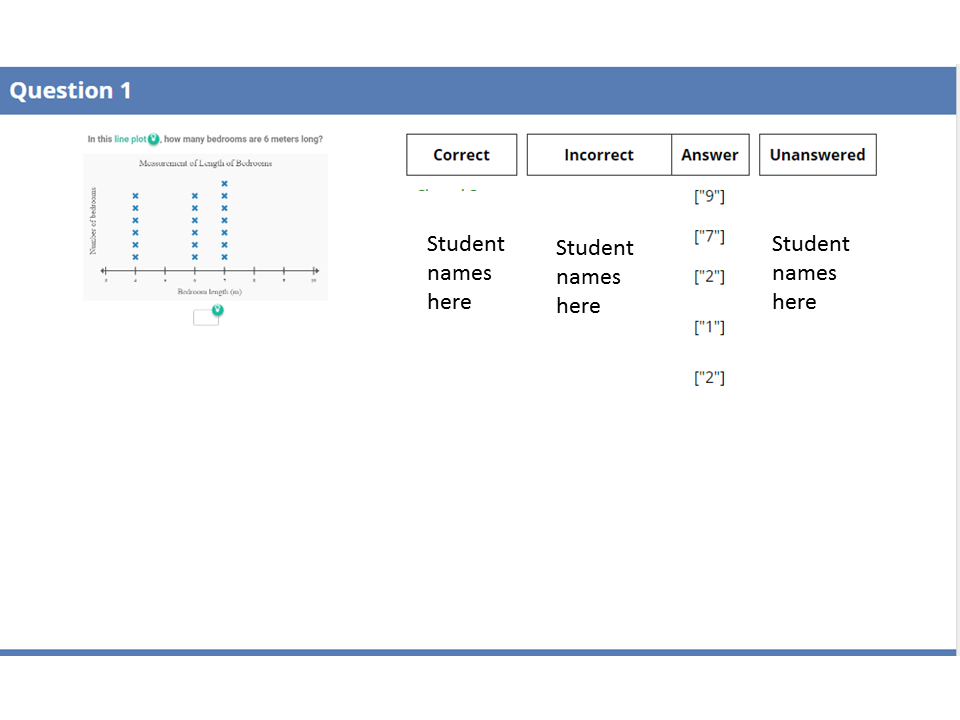Open the 'line plot' hyperlink
Image resolution: width=960 pixels, height=720 pixels.
pos(131,138)
